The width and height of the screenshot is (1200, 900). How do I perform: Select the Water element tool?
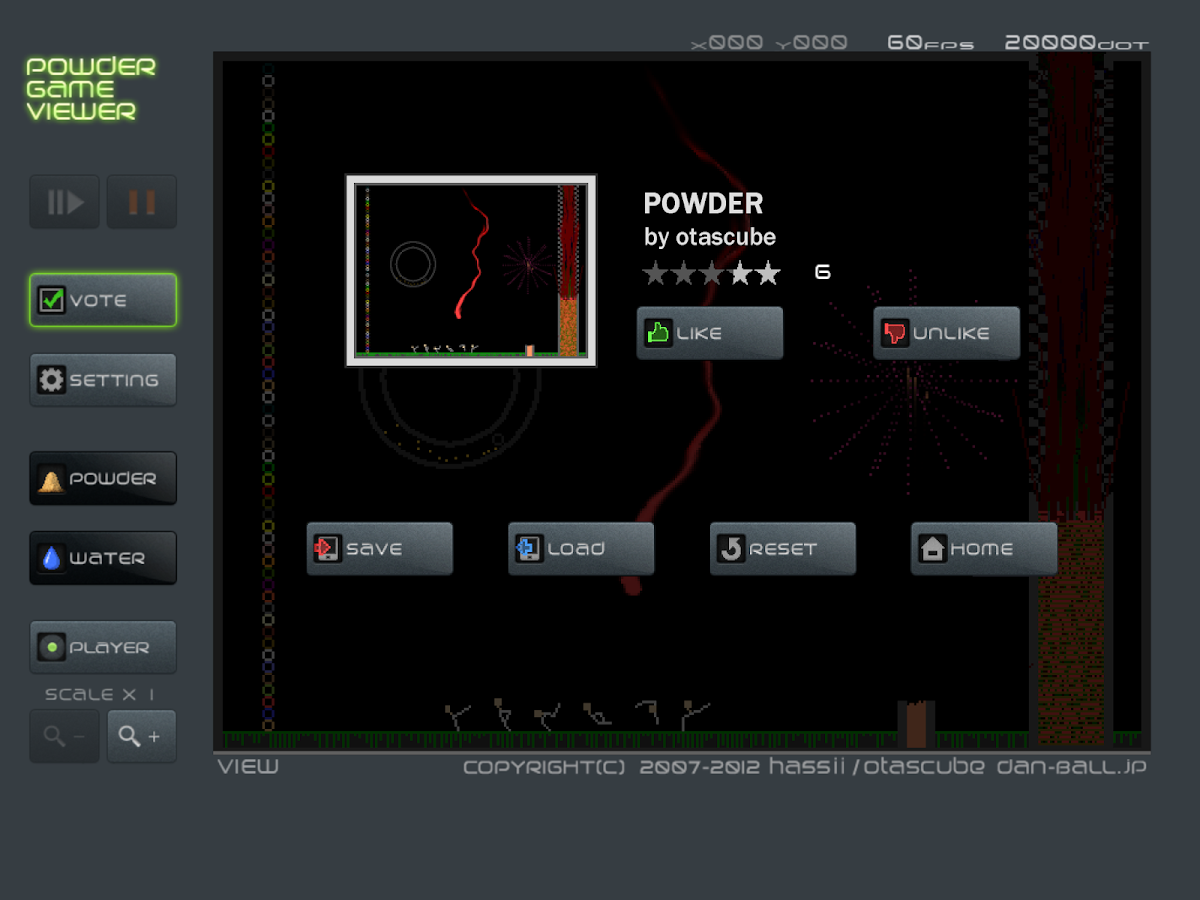[x=103, y=558]
